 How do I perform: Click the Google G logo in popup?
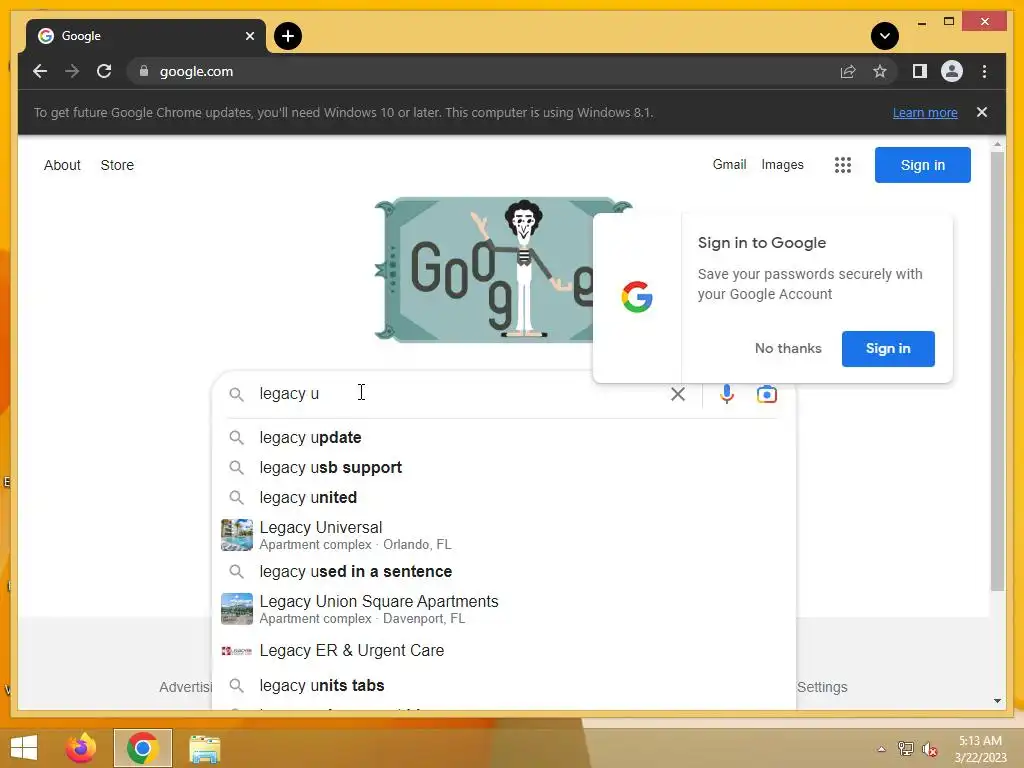(637, 297)
